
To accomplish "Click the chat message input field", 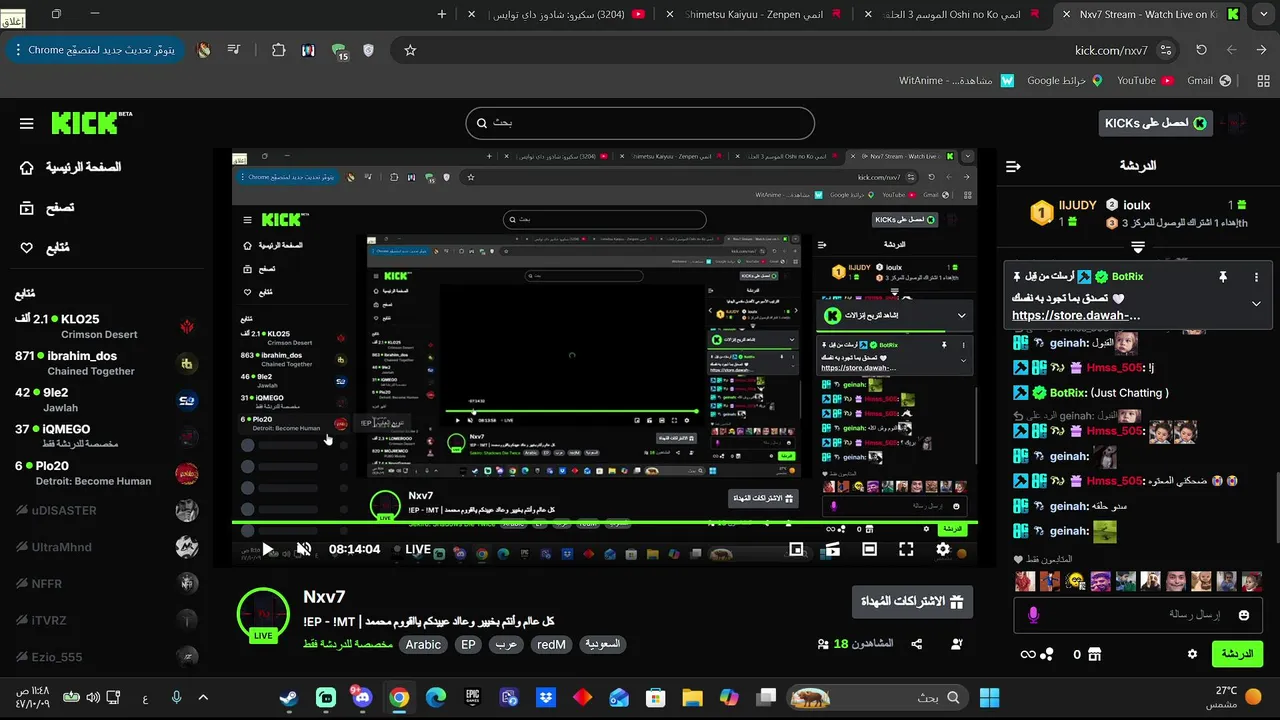I will (x=1138, y=615).
